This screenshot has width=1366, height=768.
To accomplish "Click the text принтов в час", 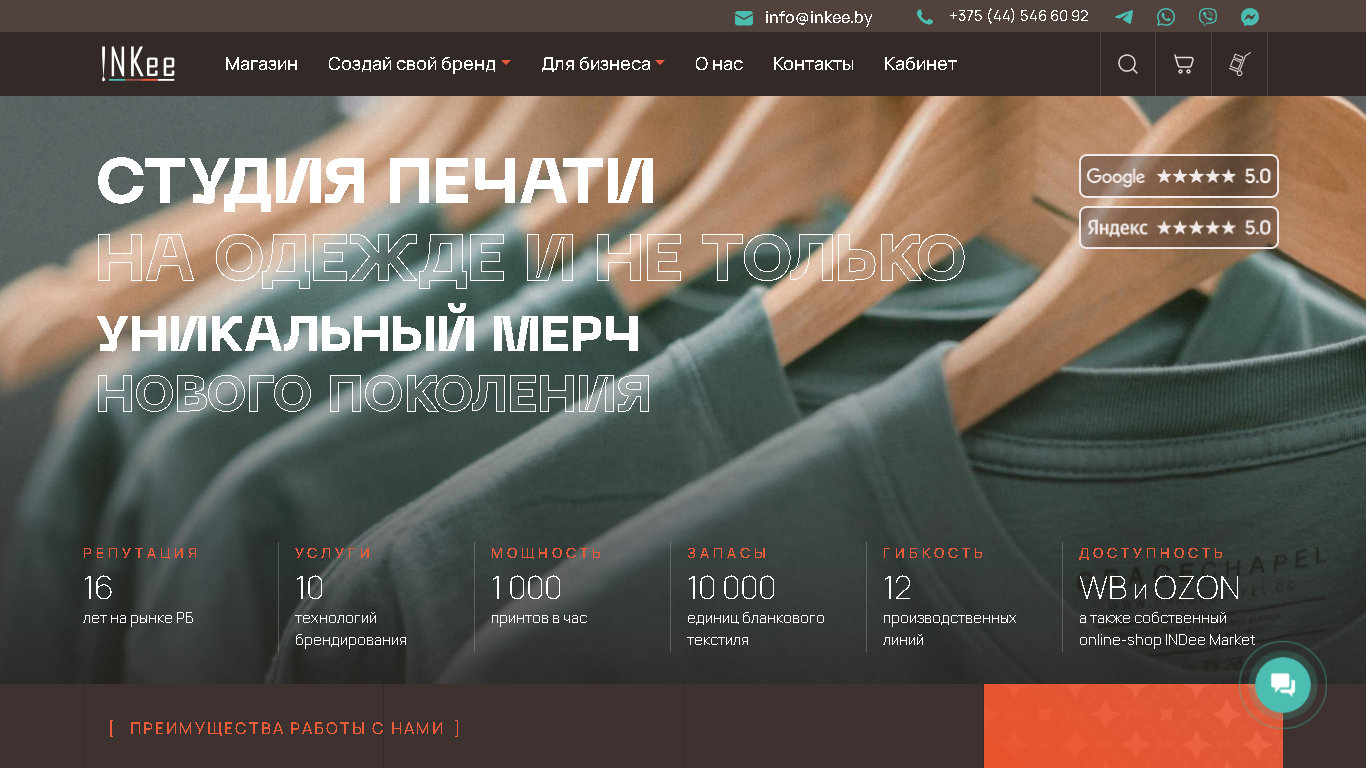I will pos(539,618).
